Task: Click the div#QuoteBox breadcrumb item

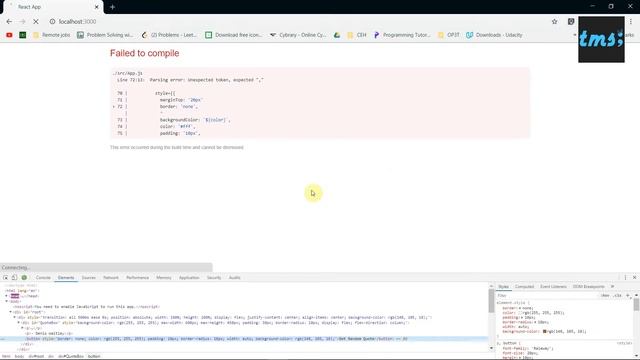Action: pyautogui.click(x=71, y=356)
